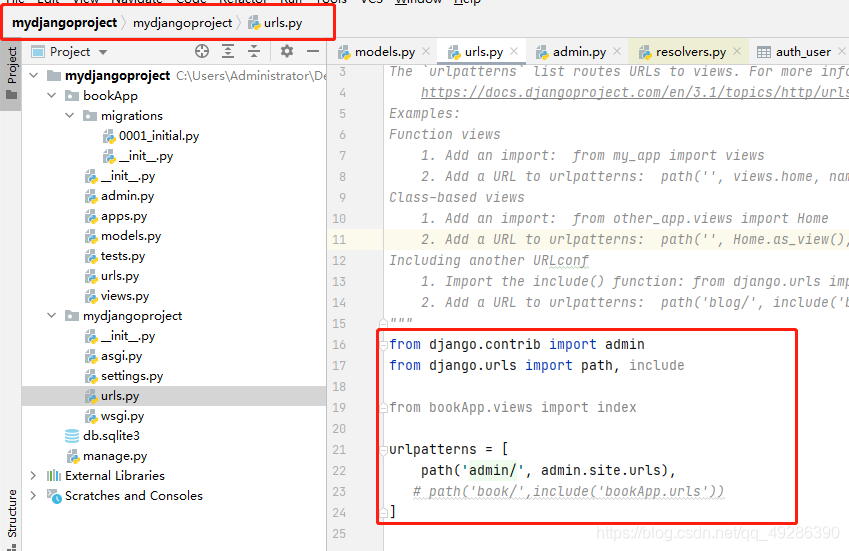The width and height of the screenshot is (849, 551).
Task: Close the resolvers.py tab
Action: coord(737,51)
